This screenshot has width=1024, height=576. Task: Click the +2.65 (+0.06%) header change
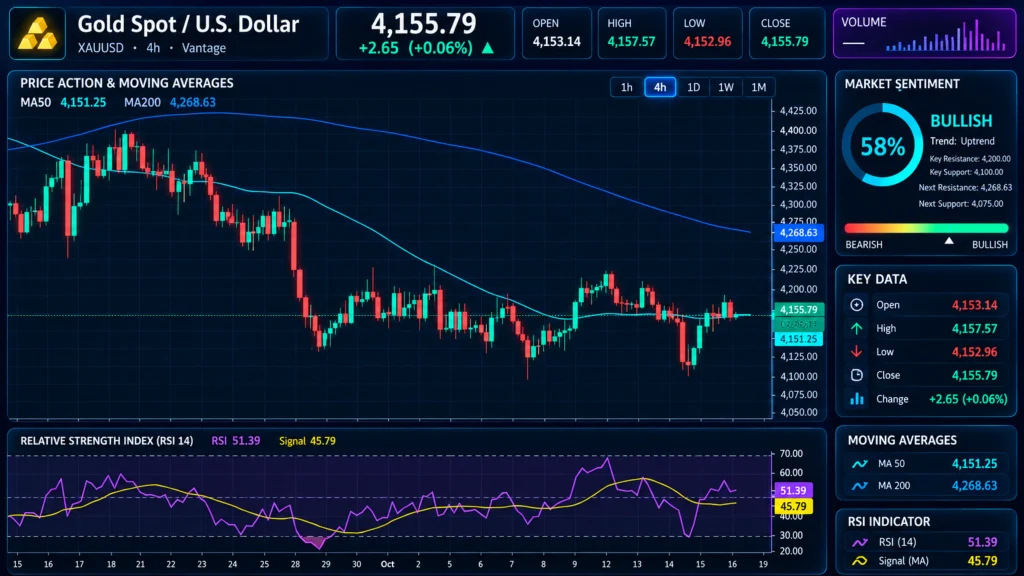click(x=415, y=48)
